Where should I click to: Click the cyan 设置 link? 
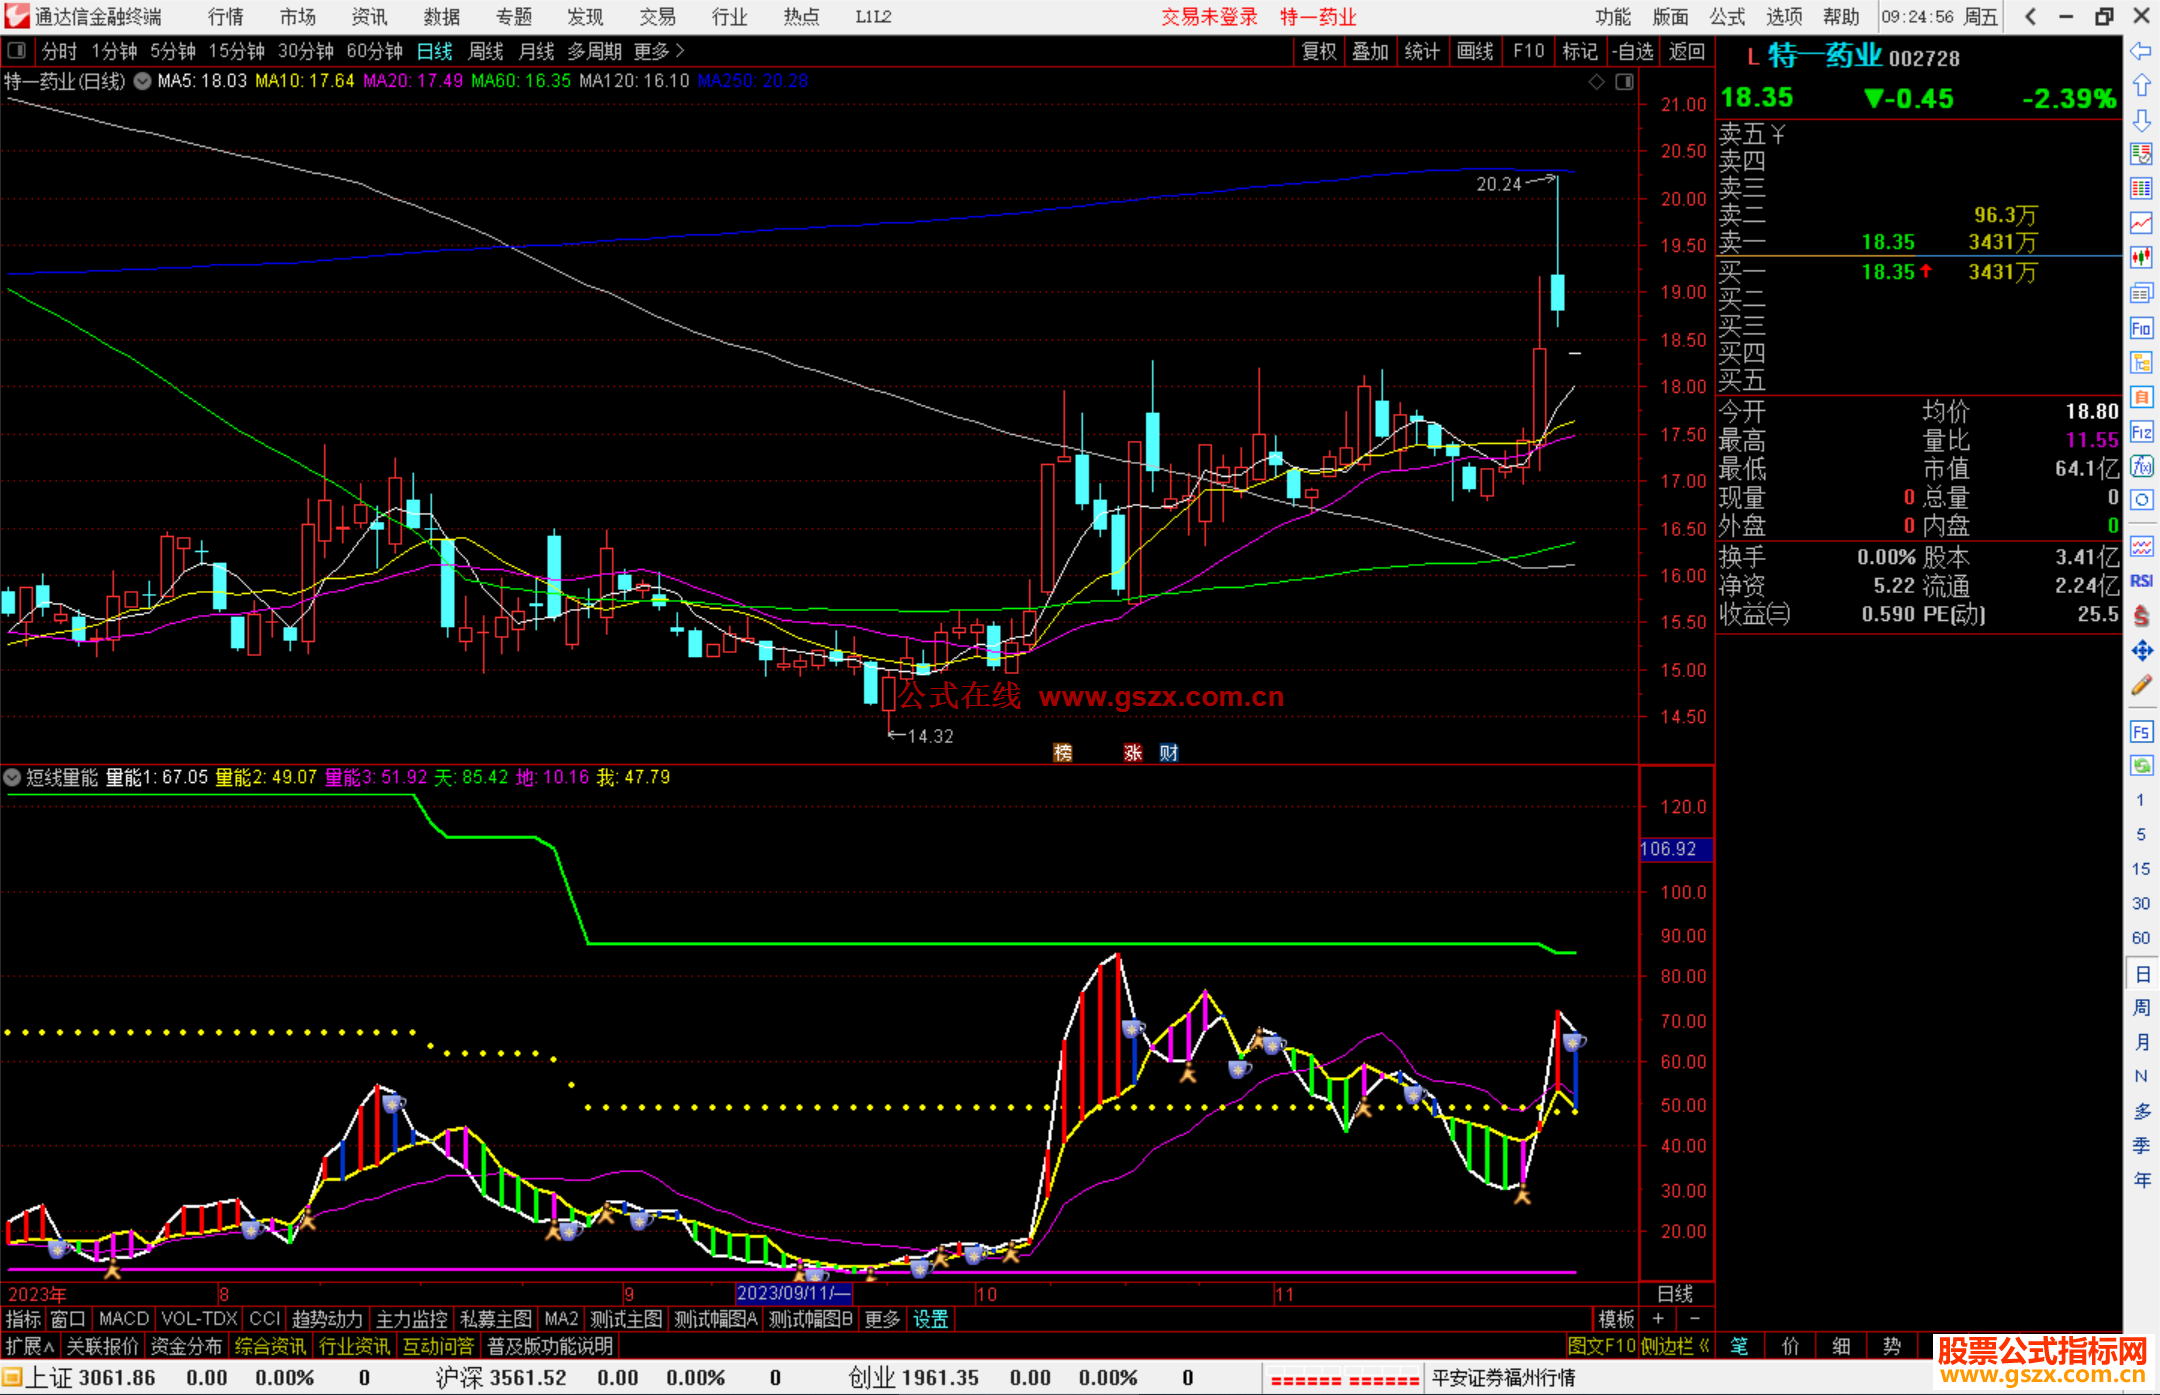930,1319
